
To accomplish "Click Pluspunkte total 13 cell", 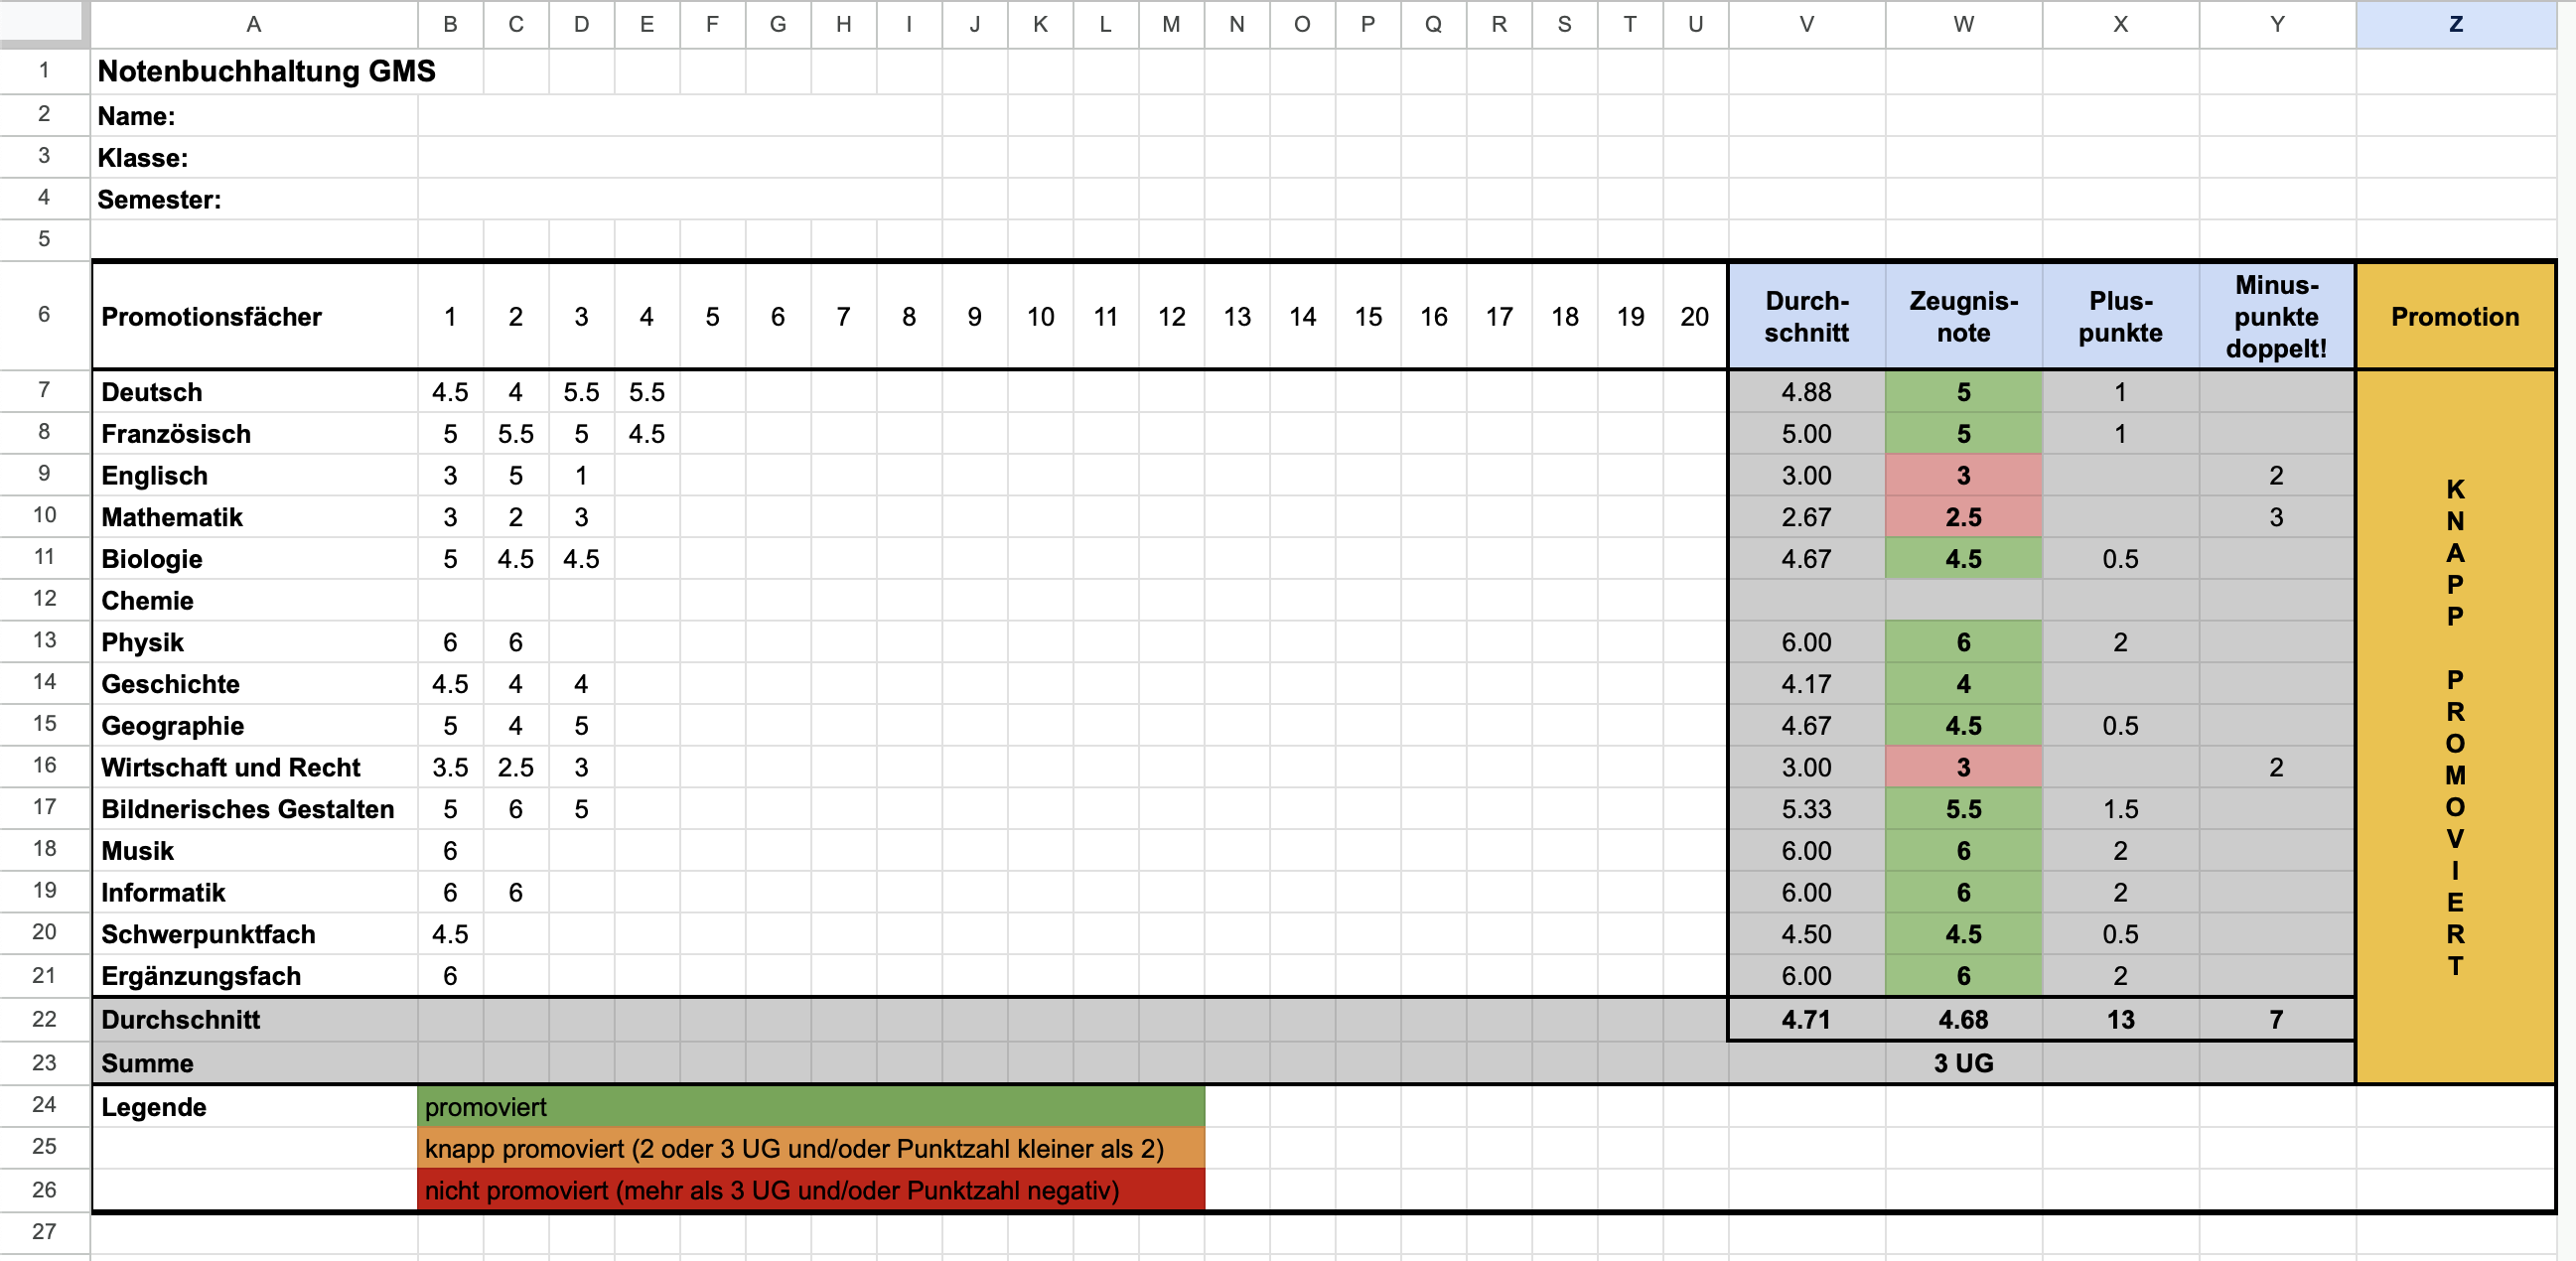I will [2119, 1019].
